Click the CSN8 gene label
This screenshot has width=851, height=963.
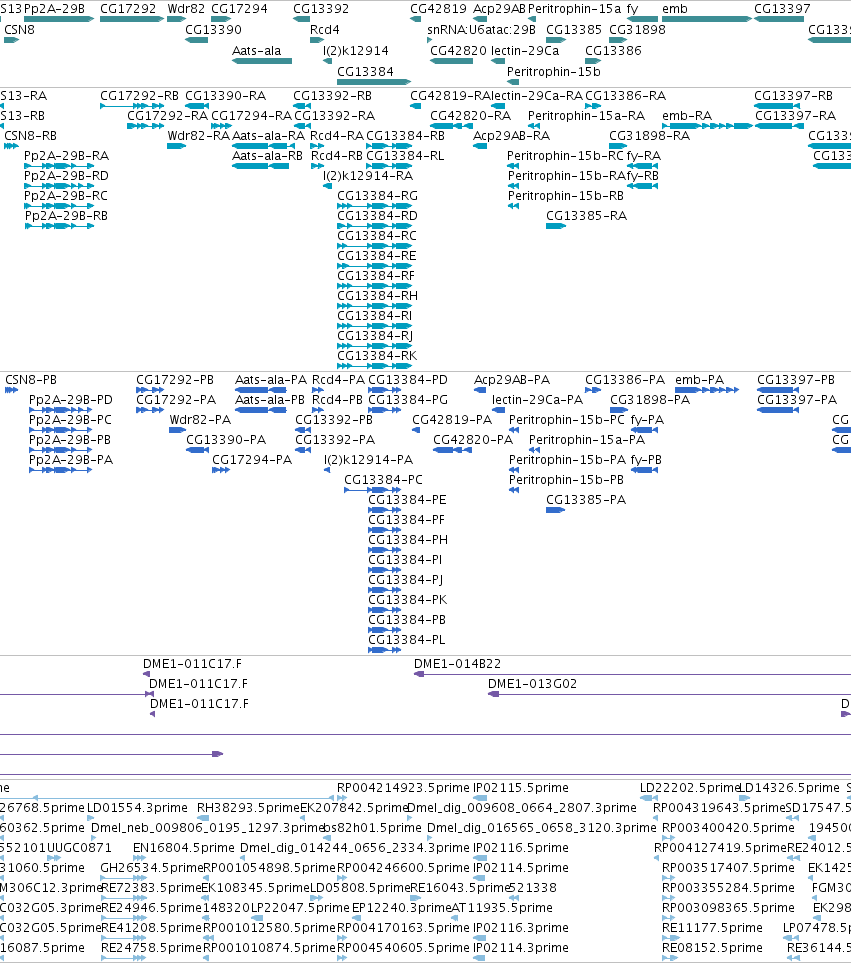pyautogui.click(x=19, y=29)
